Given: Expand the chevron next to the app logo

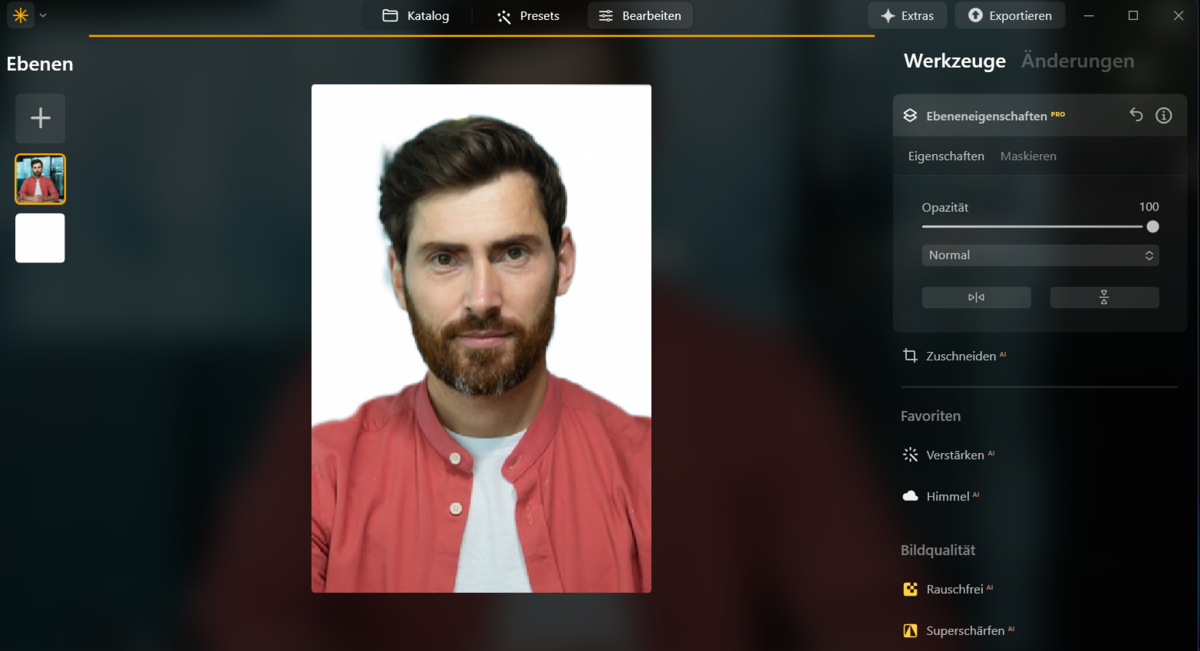Looking at the screenshot, I should pos(41,15).
